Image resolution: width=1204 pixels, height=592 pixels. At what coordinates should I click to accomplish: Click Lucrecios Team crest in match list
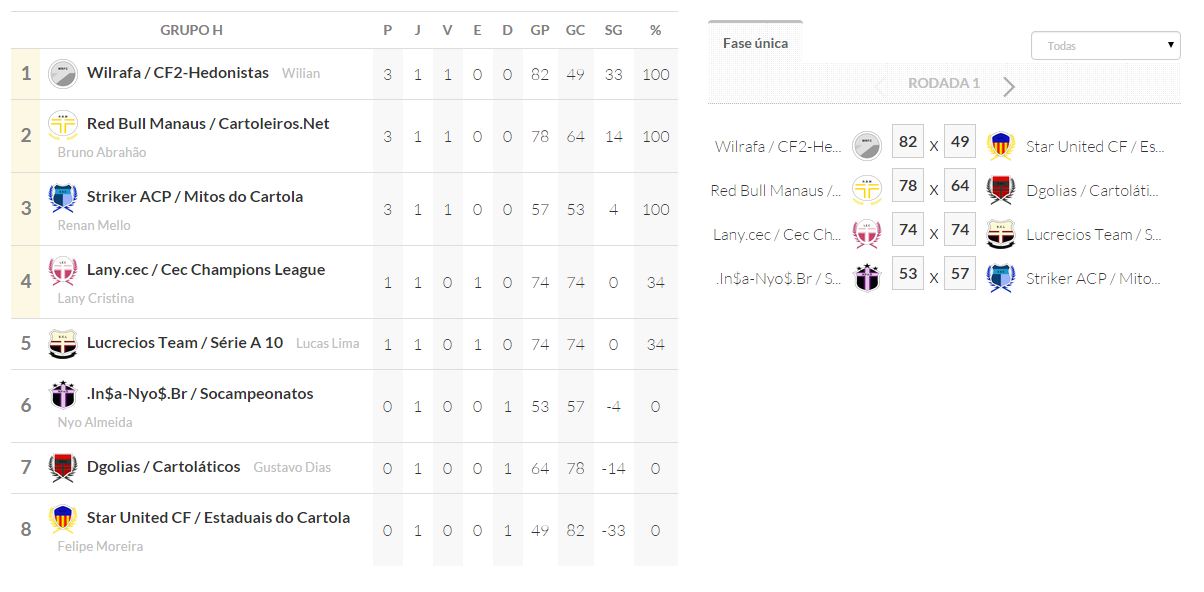click(1001, 234)
